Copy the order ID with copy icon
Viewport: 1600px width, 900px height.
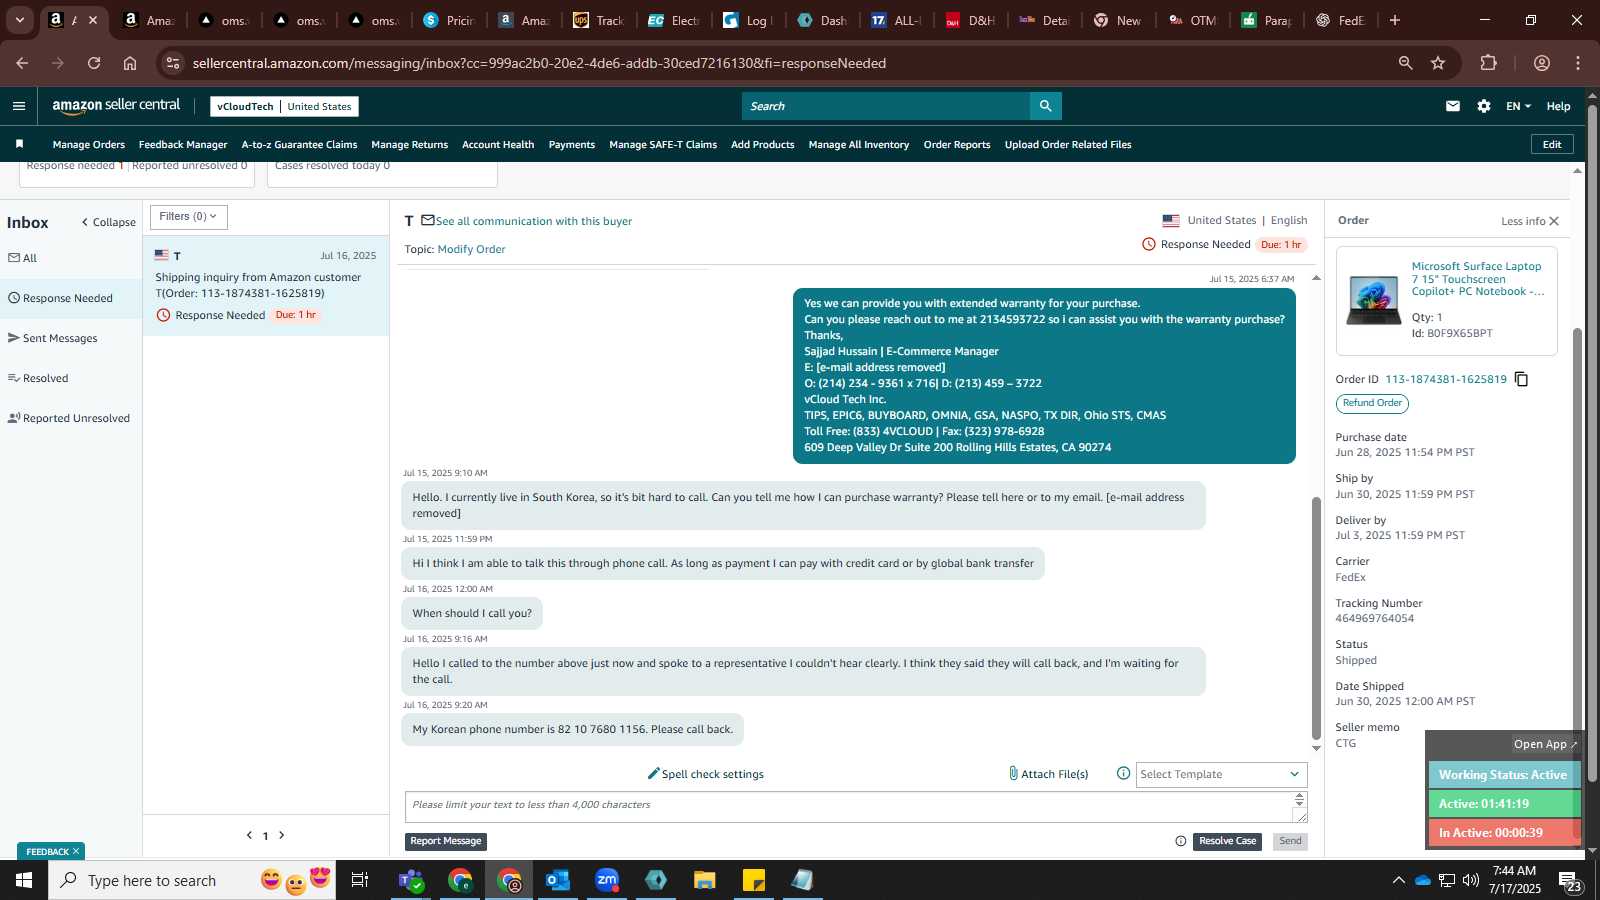coord(1521,379)
